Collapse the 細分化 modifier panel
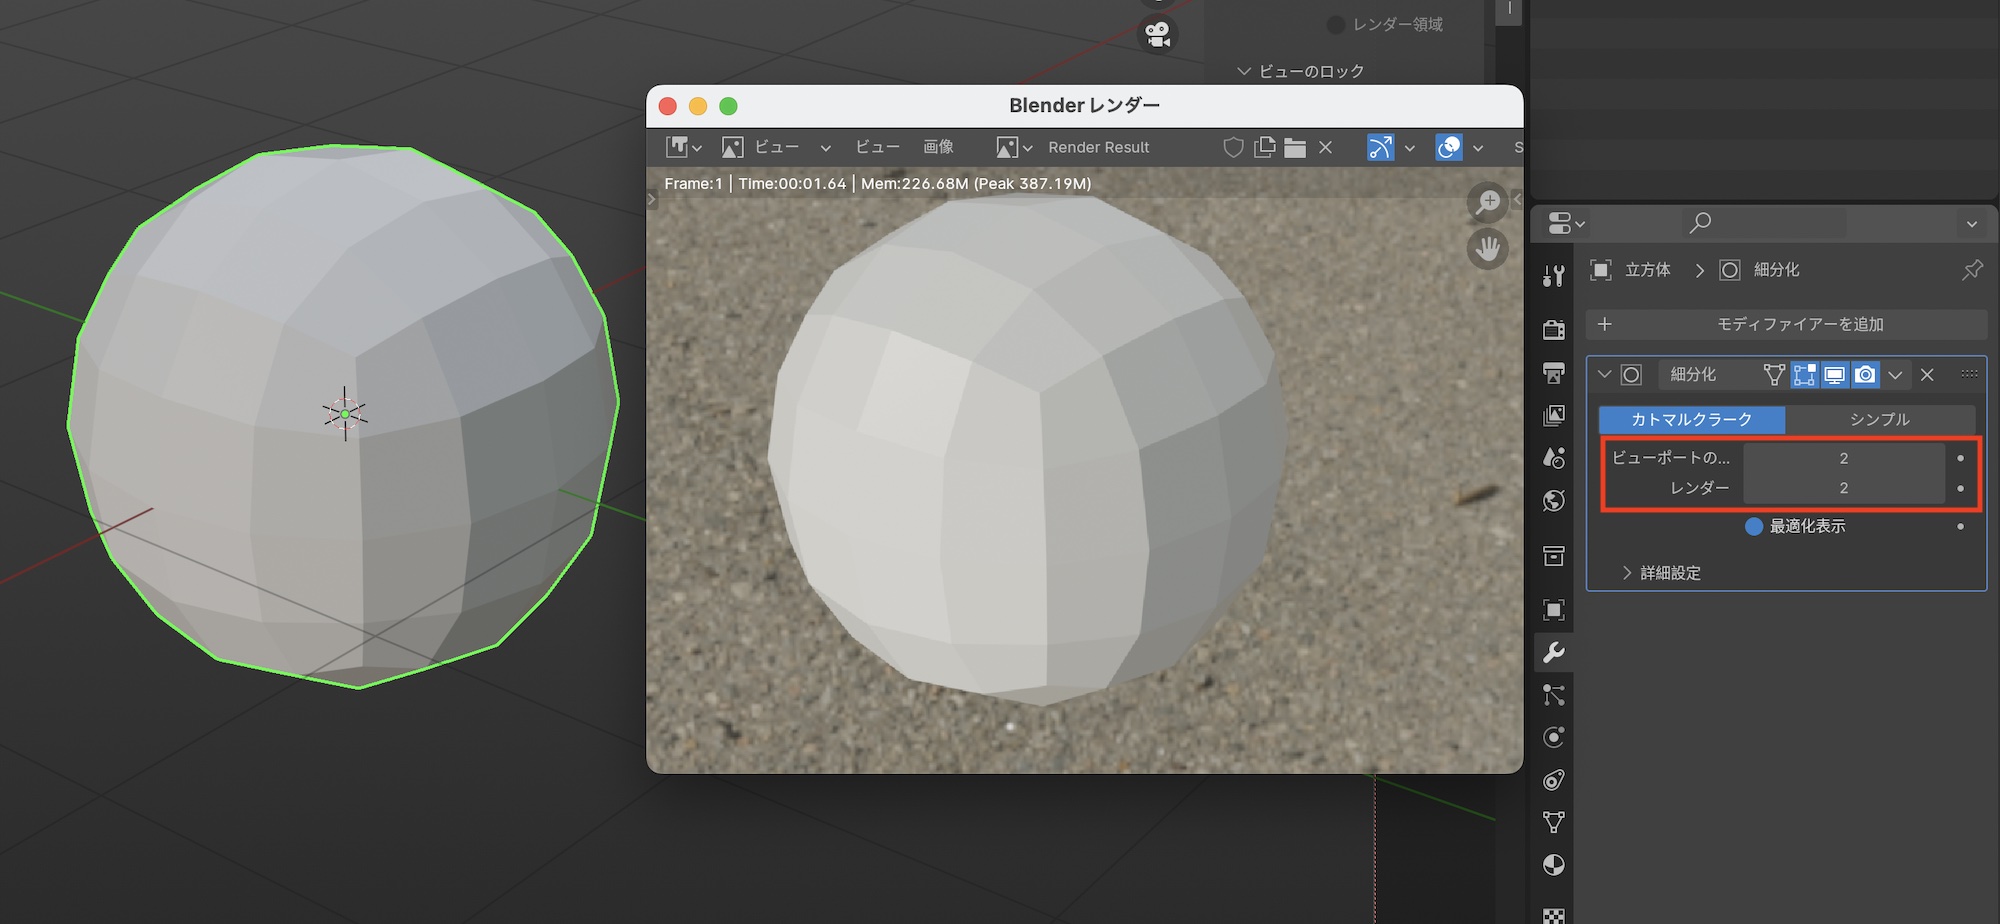Screen dimensions: 2000x924 tap(1605, 375)
